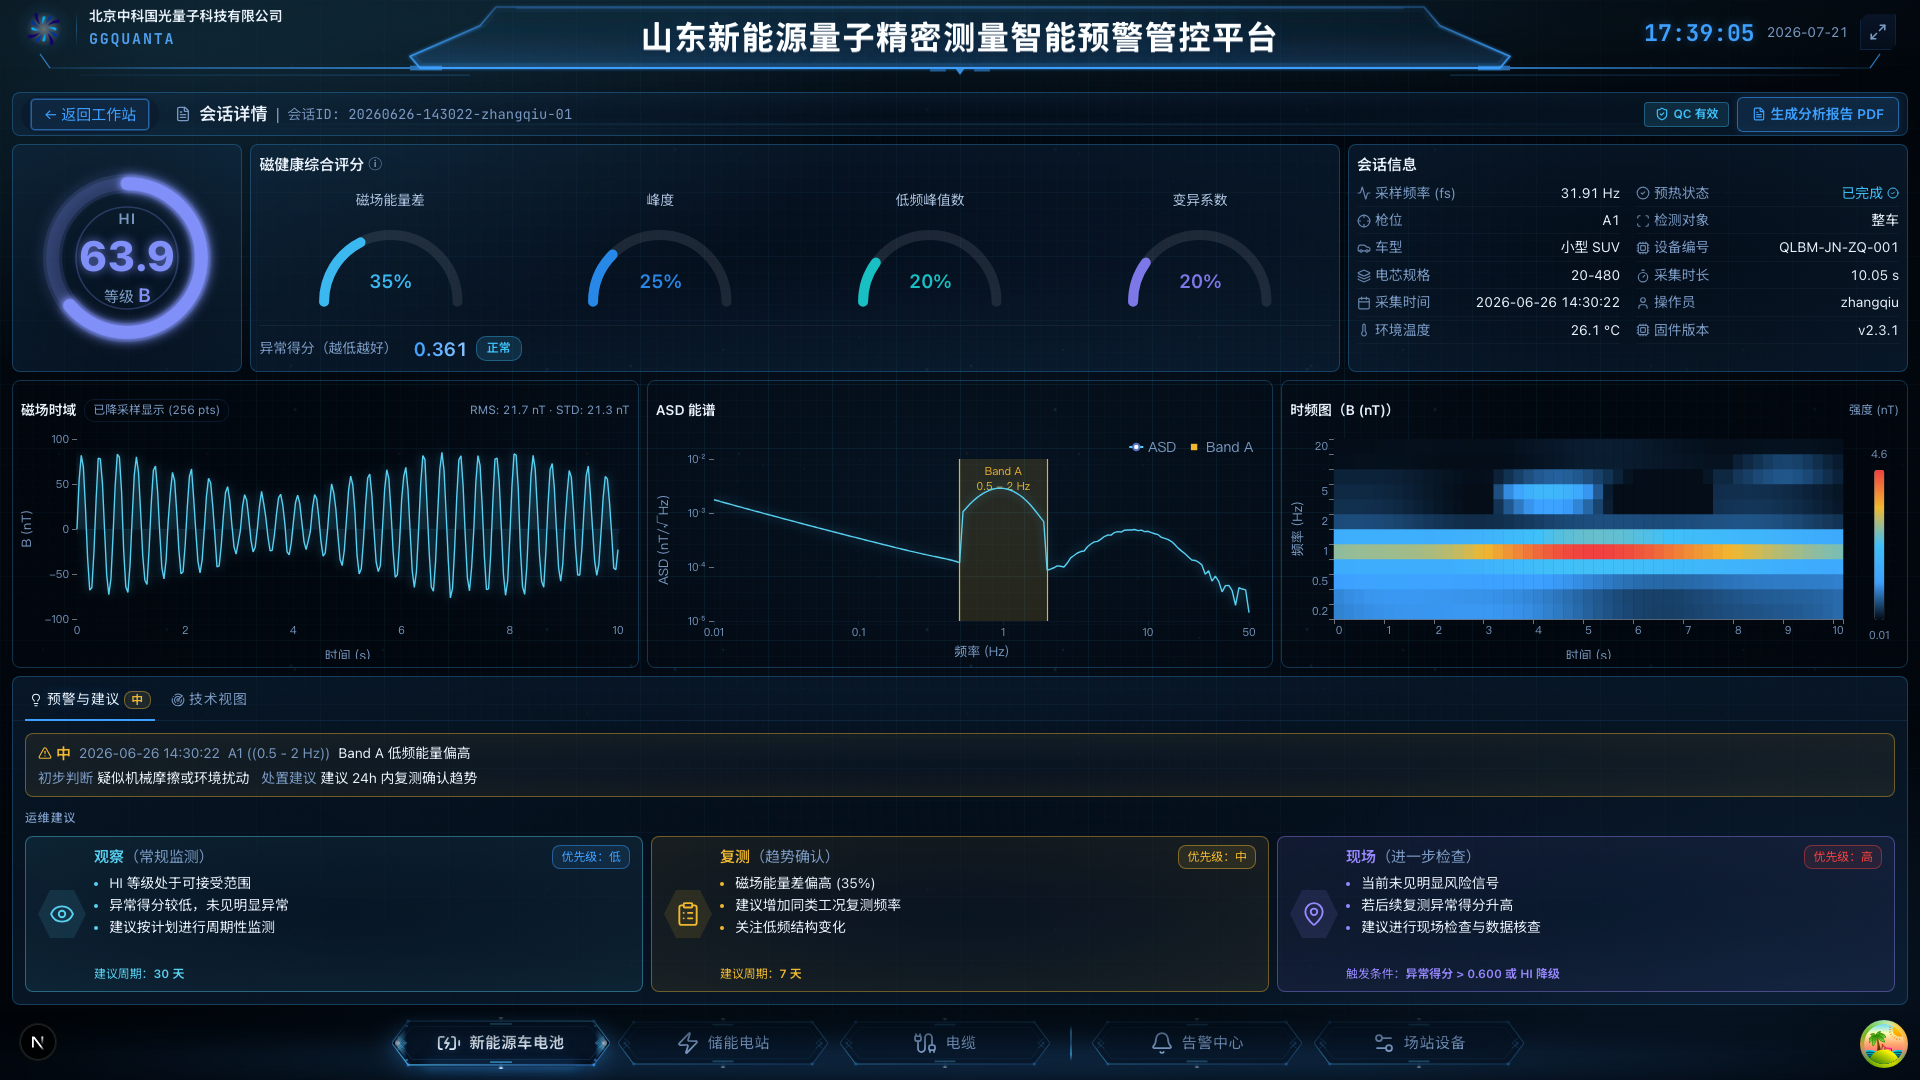Open the 告警中心 navigation tab

tap(1197, 1043)
